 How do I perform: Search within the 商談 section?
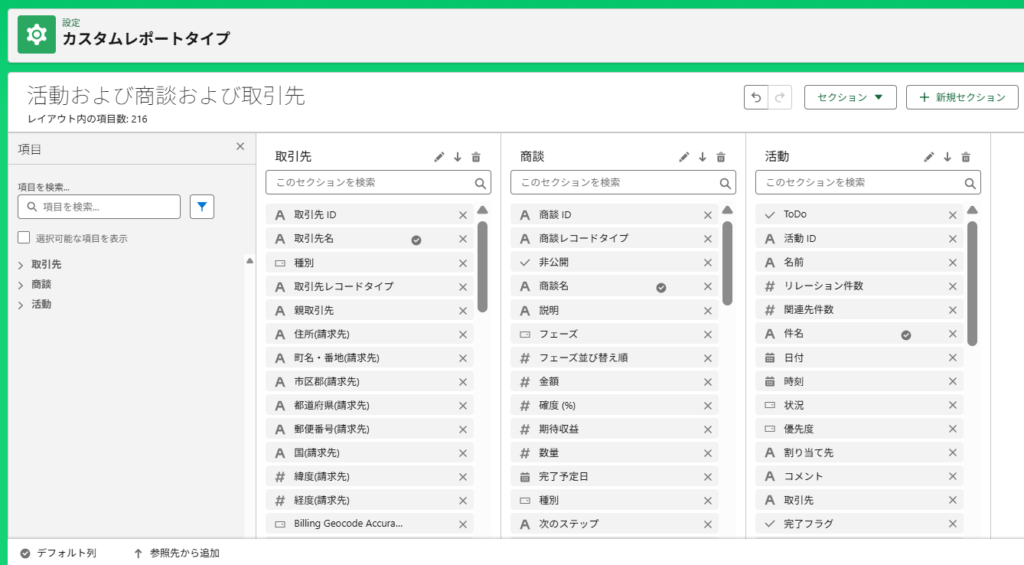click(623, 183)
